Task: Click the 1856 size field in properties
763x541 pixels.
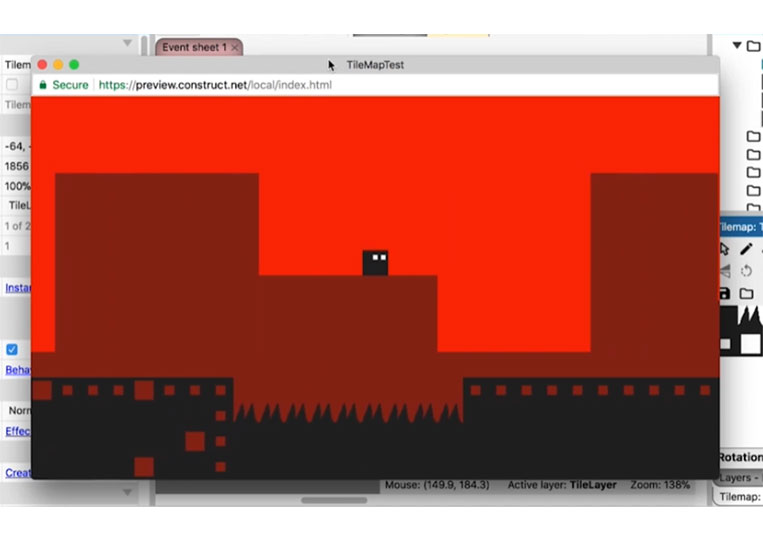Action: click(17, 166)
